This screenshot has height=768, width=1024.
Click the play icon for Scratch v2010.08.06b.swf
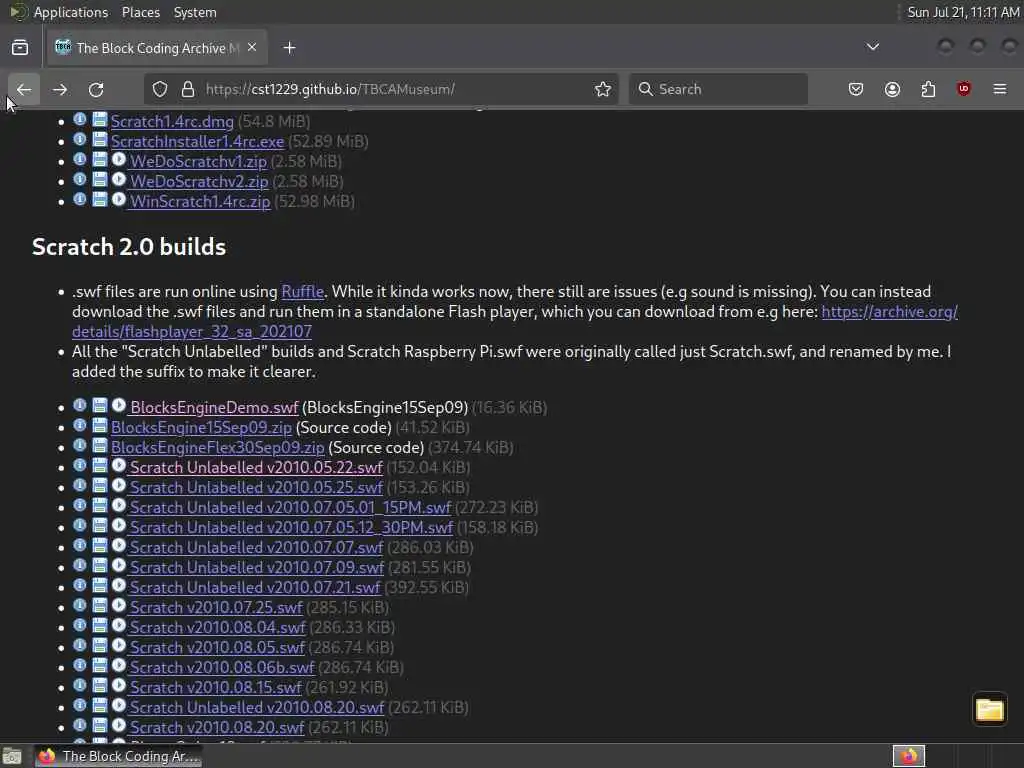pos(118,666)
